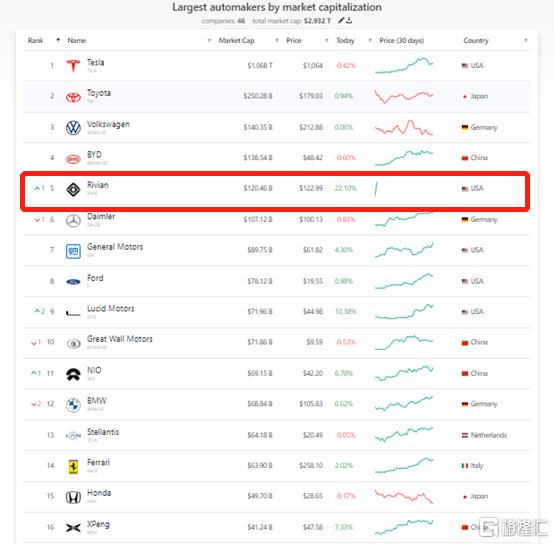
Task: Click the download icon beside market cap total
Action: click(349, 20)
